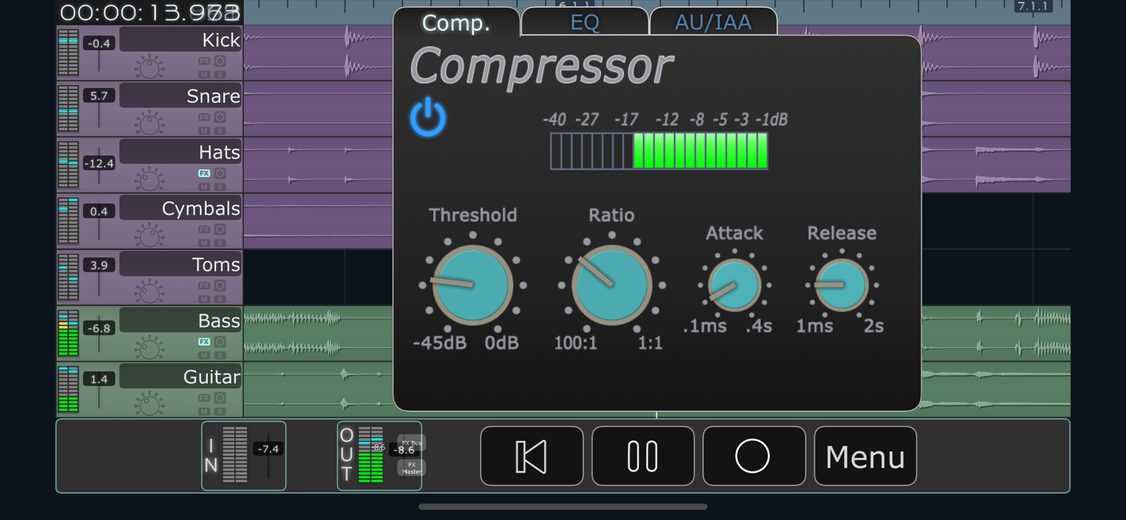Image resolution: width=1126 pixels, height=520 pixels.
Task: Arm recording on the Cymbals track
Action: coord(220,230)
